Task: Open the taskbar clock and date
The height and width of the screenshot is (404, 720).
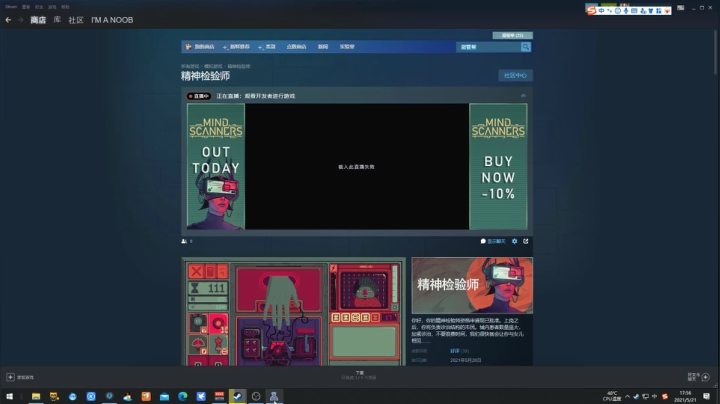Action: tap(685, 396)
